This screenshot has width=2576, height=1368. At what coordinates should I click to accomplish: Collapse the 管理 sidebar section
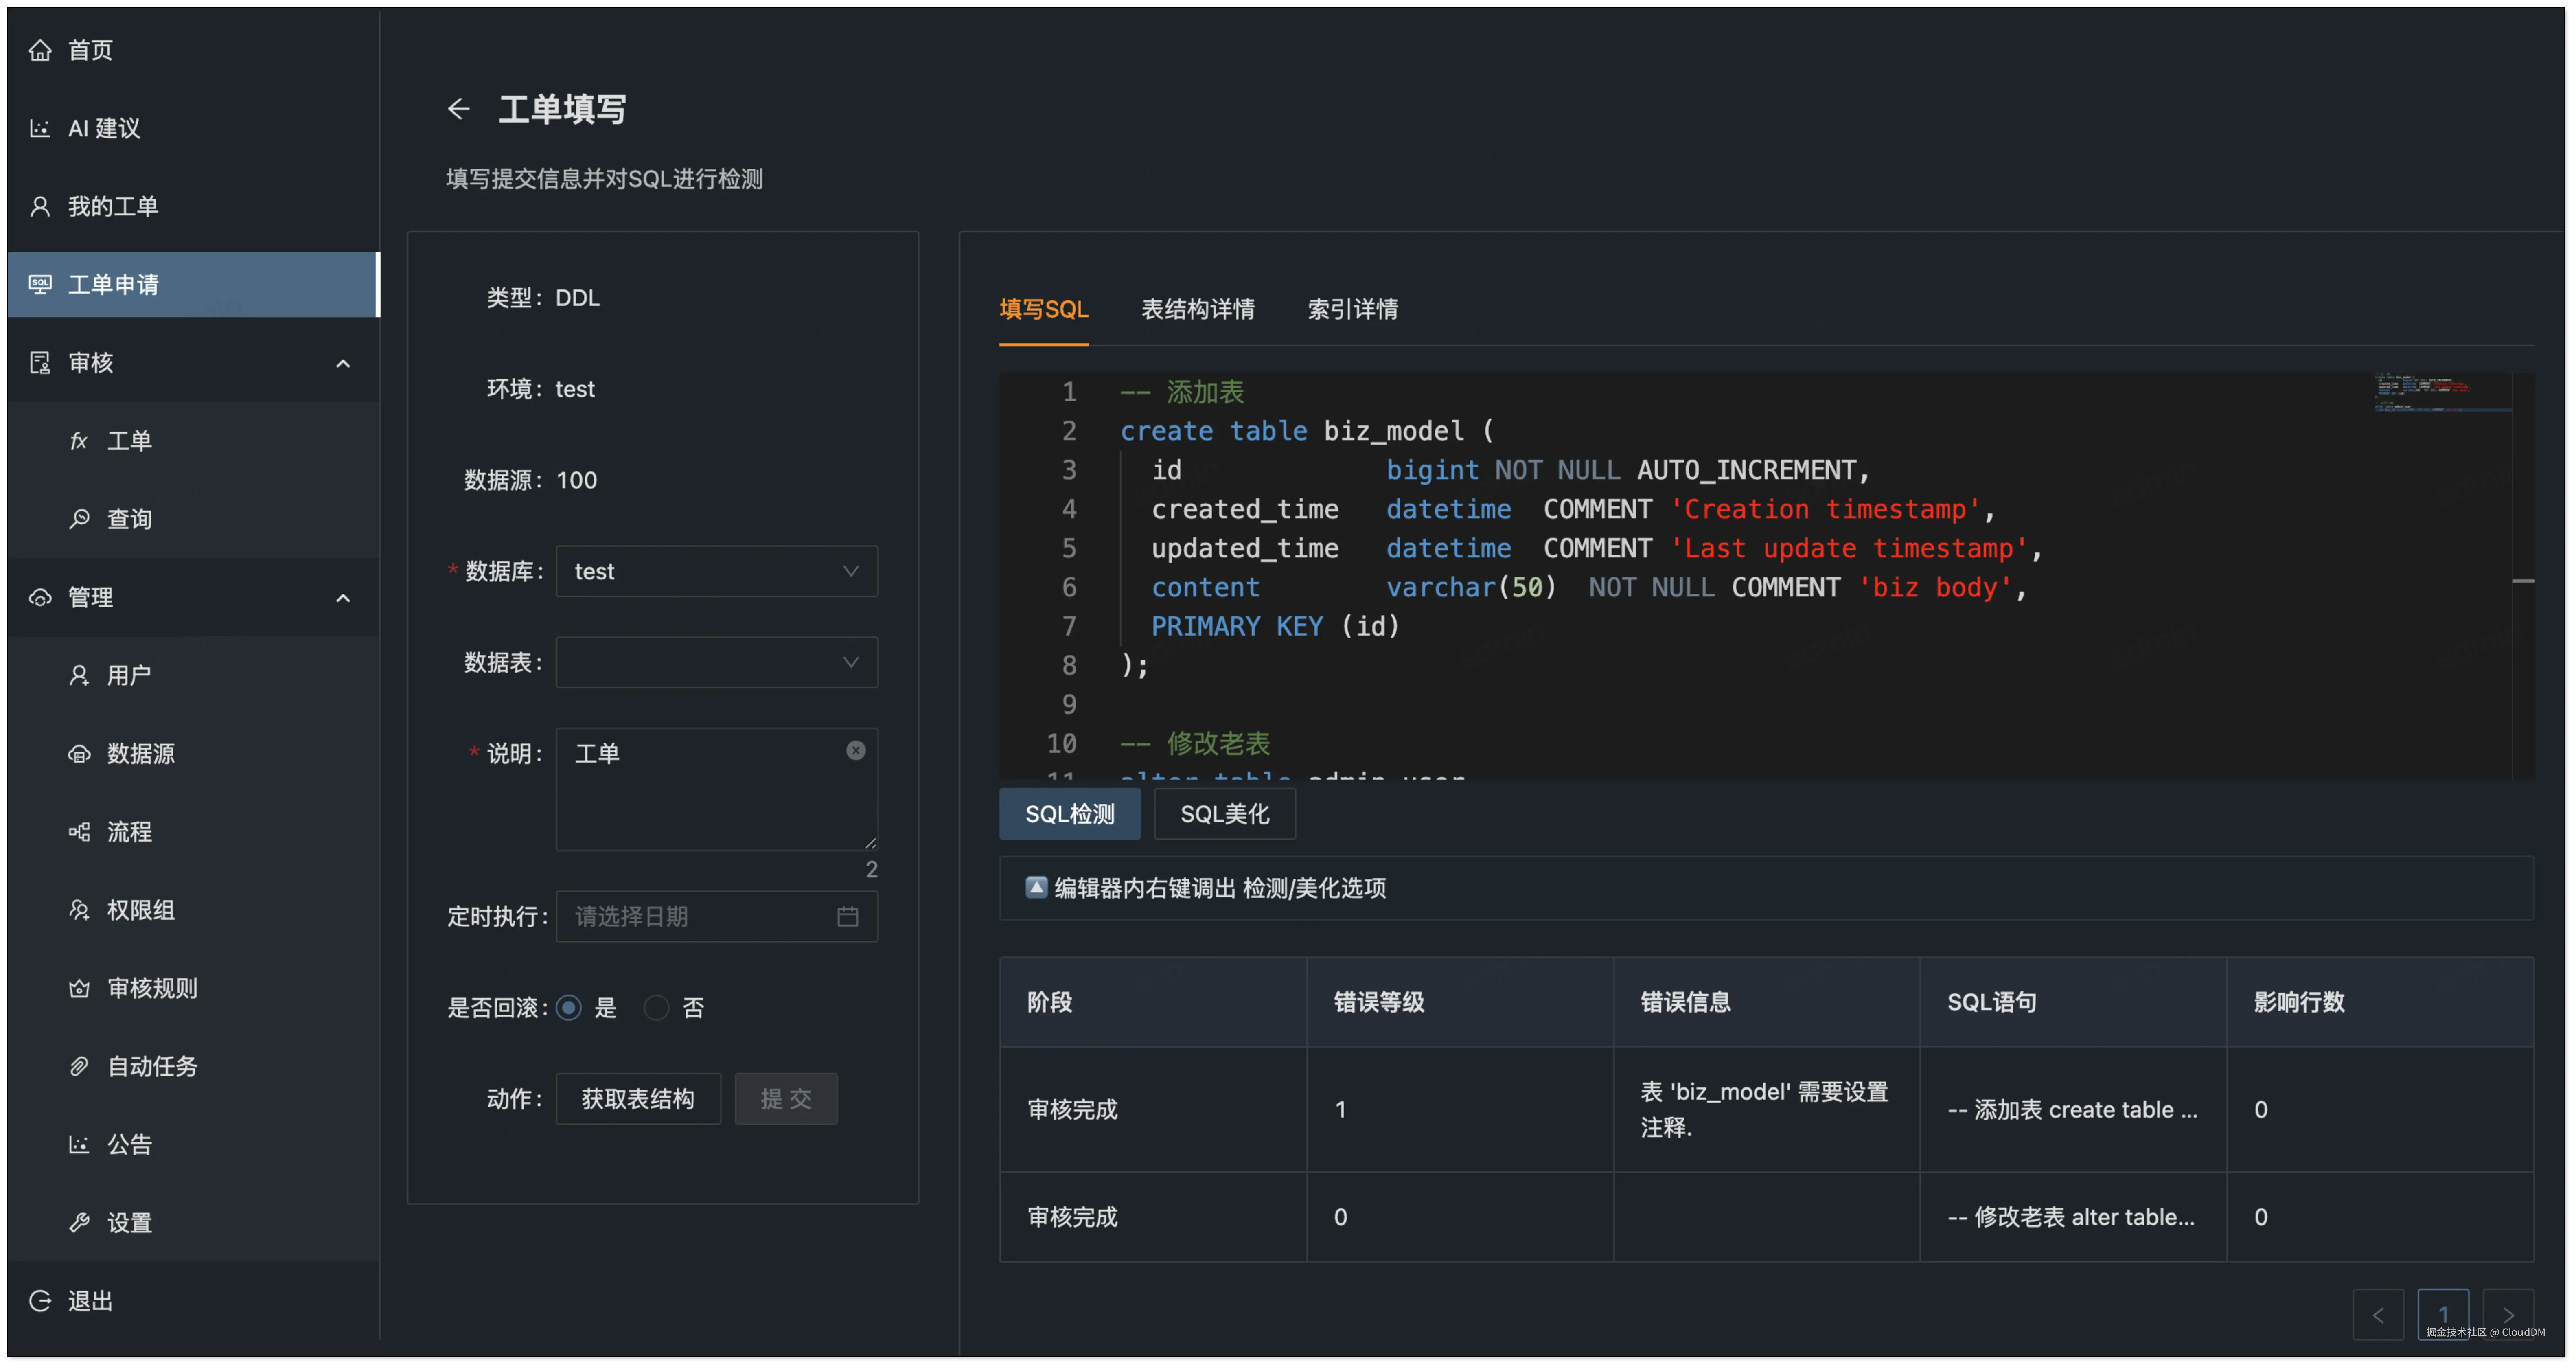[x=343, y=598]
